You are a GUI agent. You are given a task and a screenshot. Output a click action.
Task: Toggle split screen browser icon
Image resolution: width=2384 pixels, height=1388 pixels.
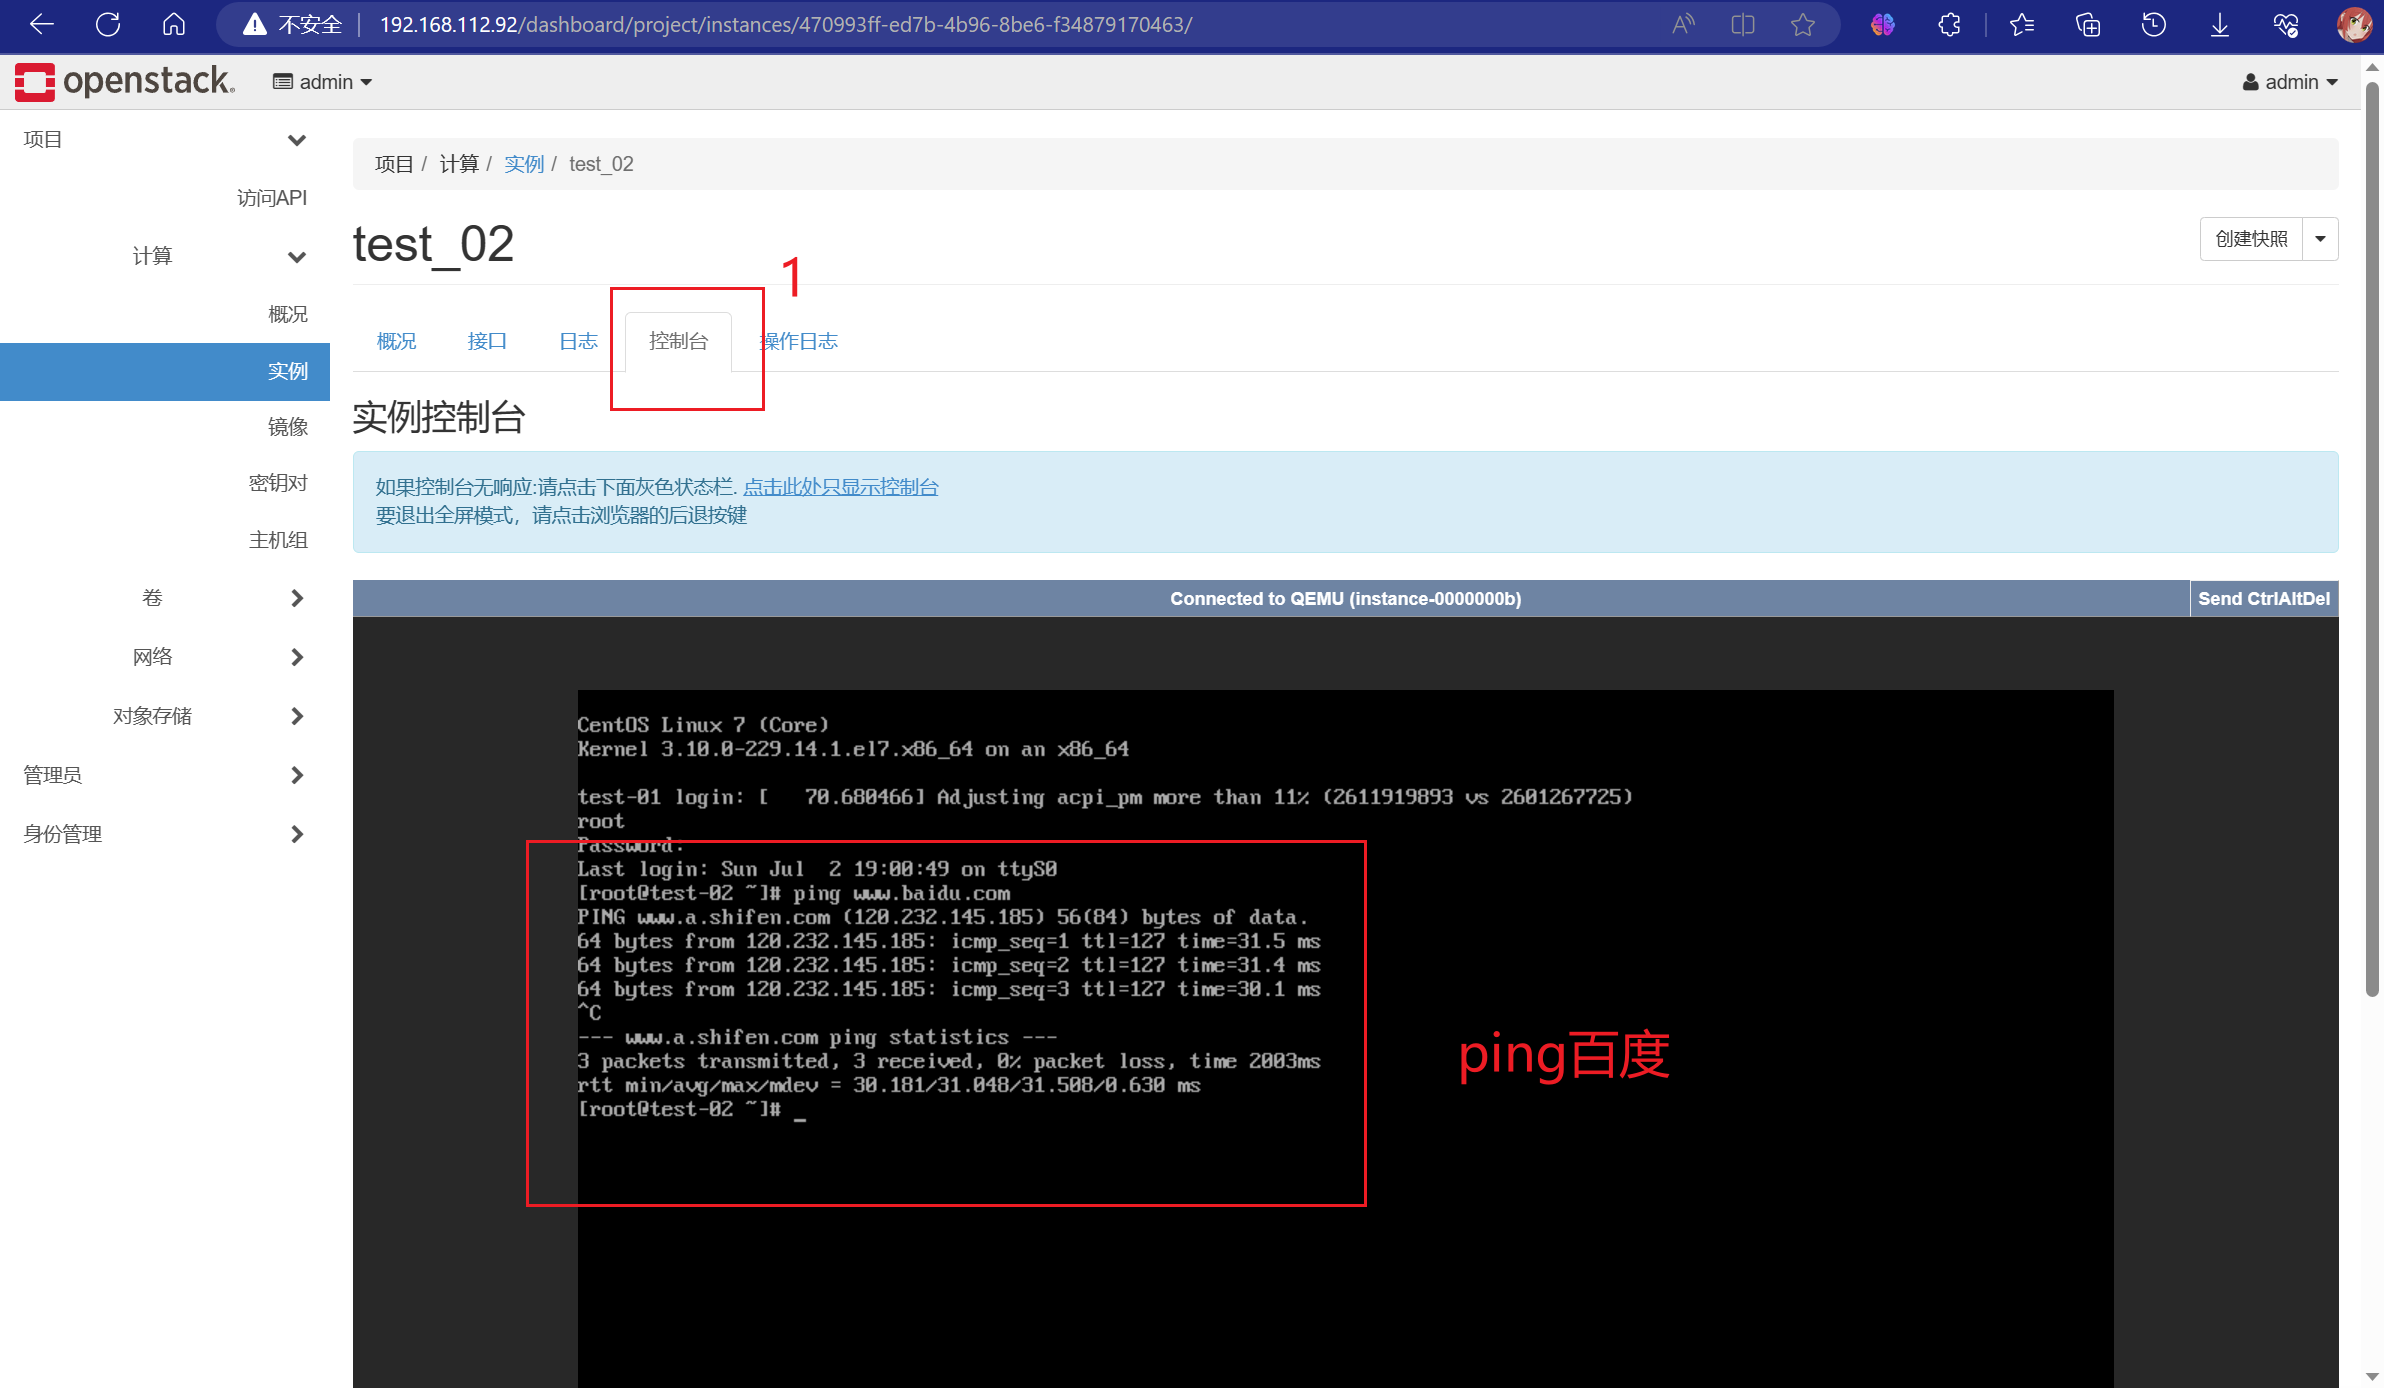pyautogui.click(x=1742, y=24)
